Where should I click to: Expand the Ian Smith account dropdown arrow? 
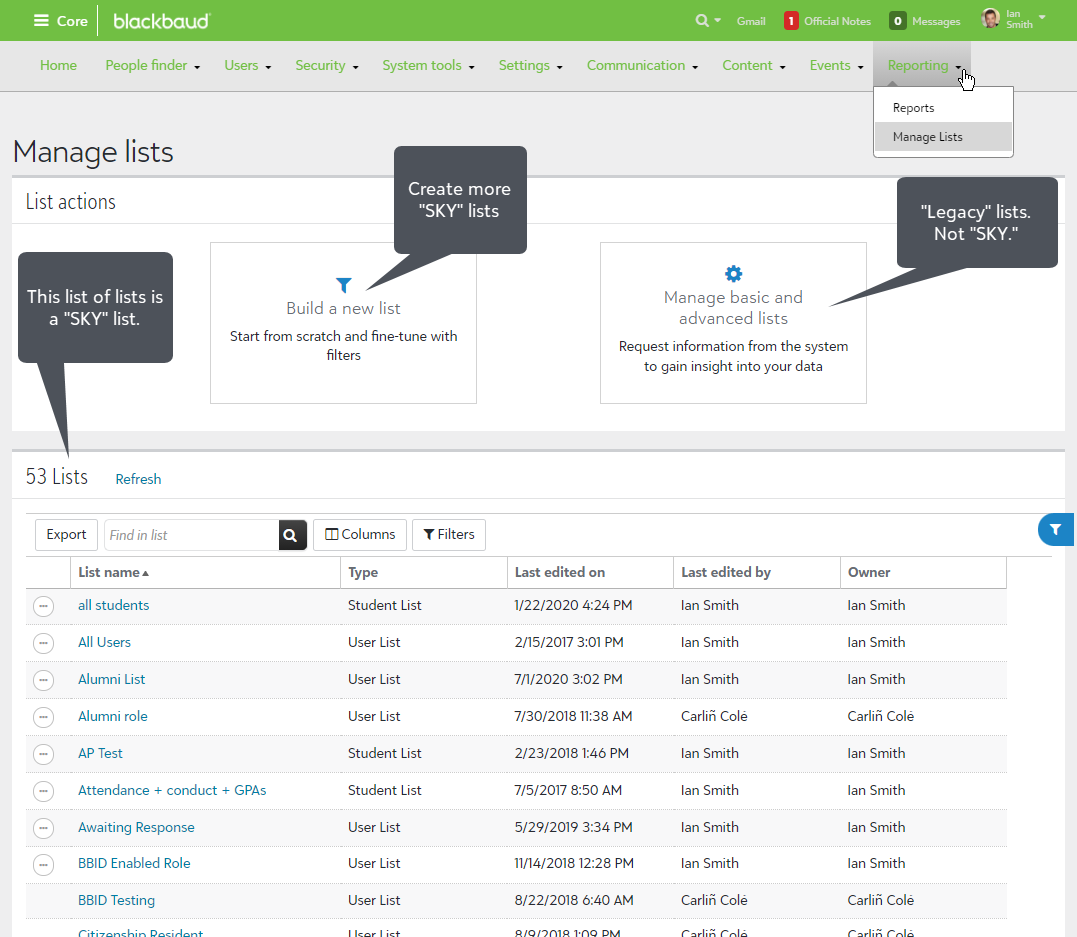[x=1042, y=16]
